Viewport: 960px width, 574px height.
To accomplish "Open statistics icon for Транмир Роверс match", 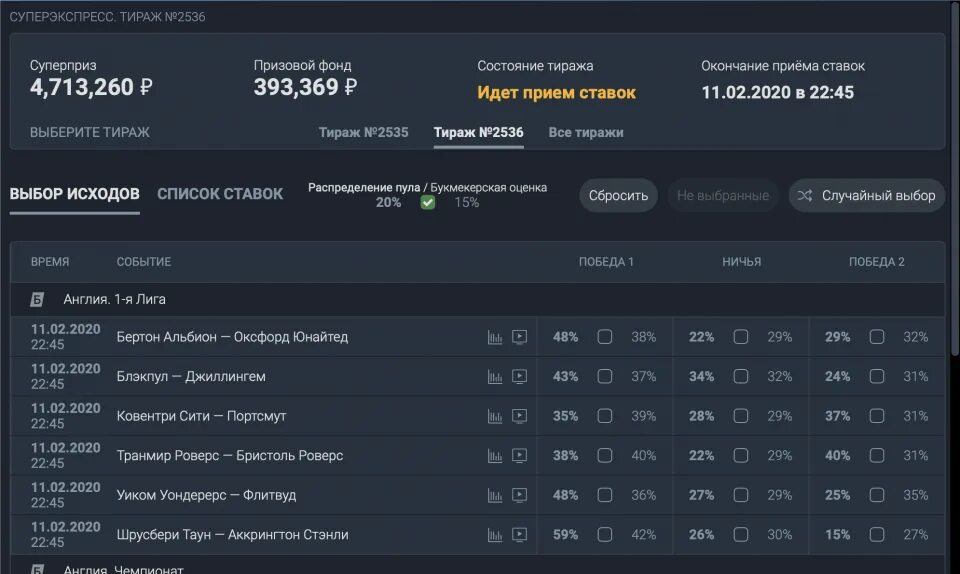I will coord(495,456).
